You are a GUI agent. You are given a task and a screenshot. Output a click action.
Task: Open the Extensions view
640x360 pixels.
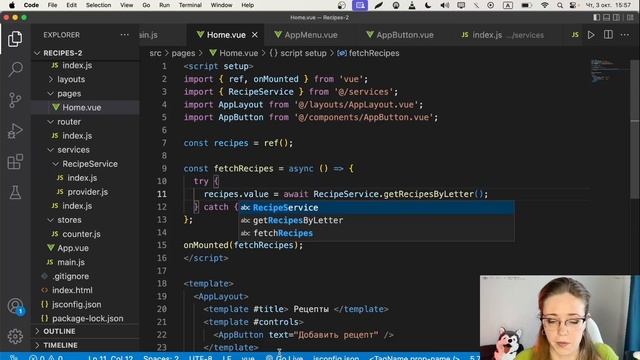pos(15,162)
